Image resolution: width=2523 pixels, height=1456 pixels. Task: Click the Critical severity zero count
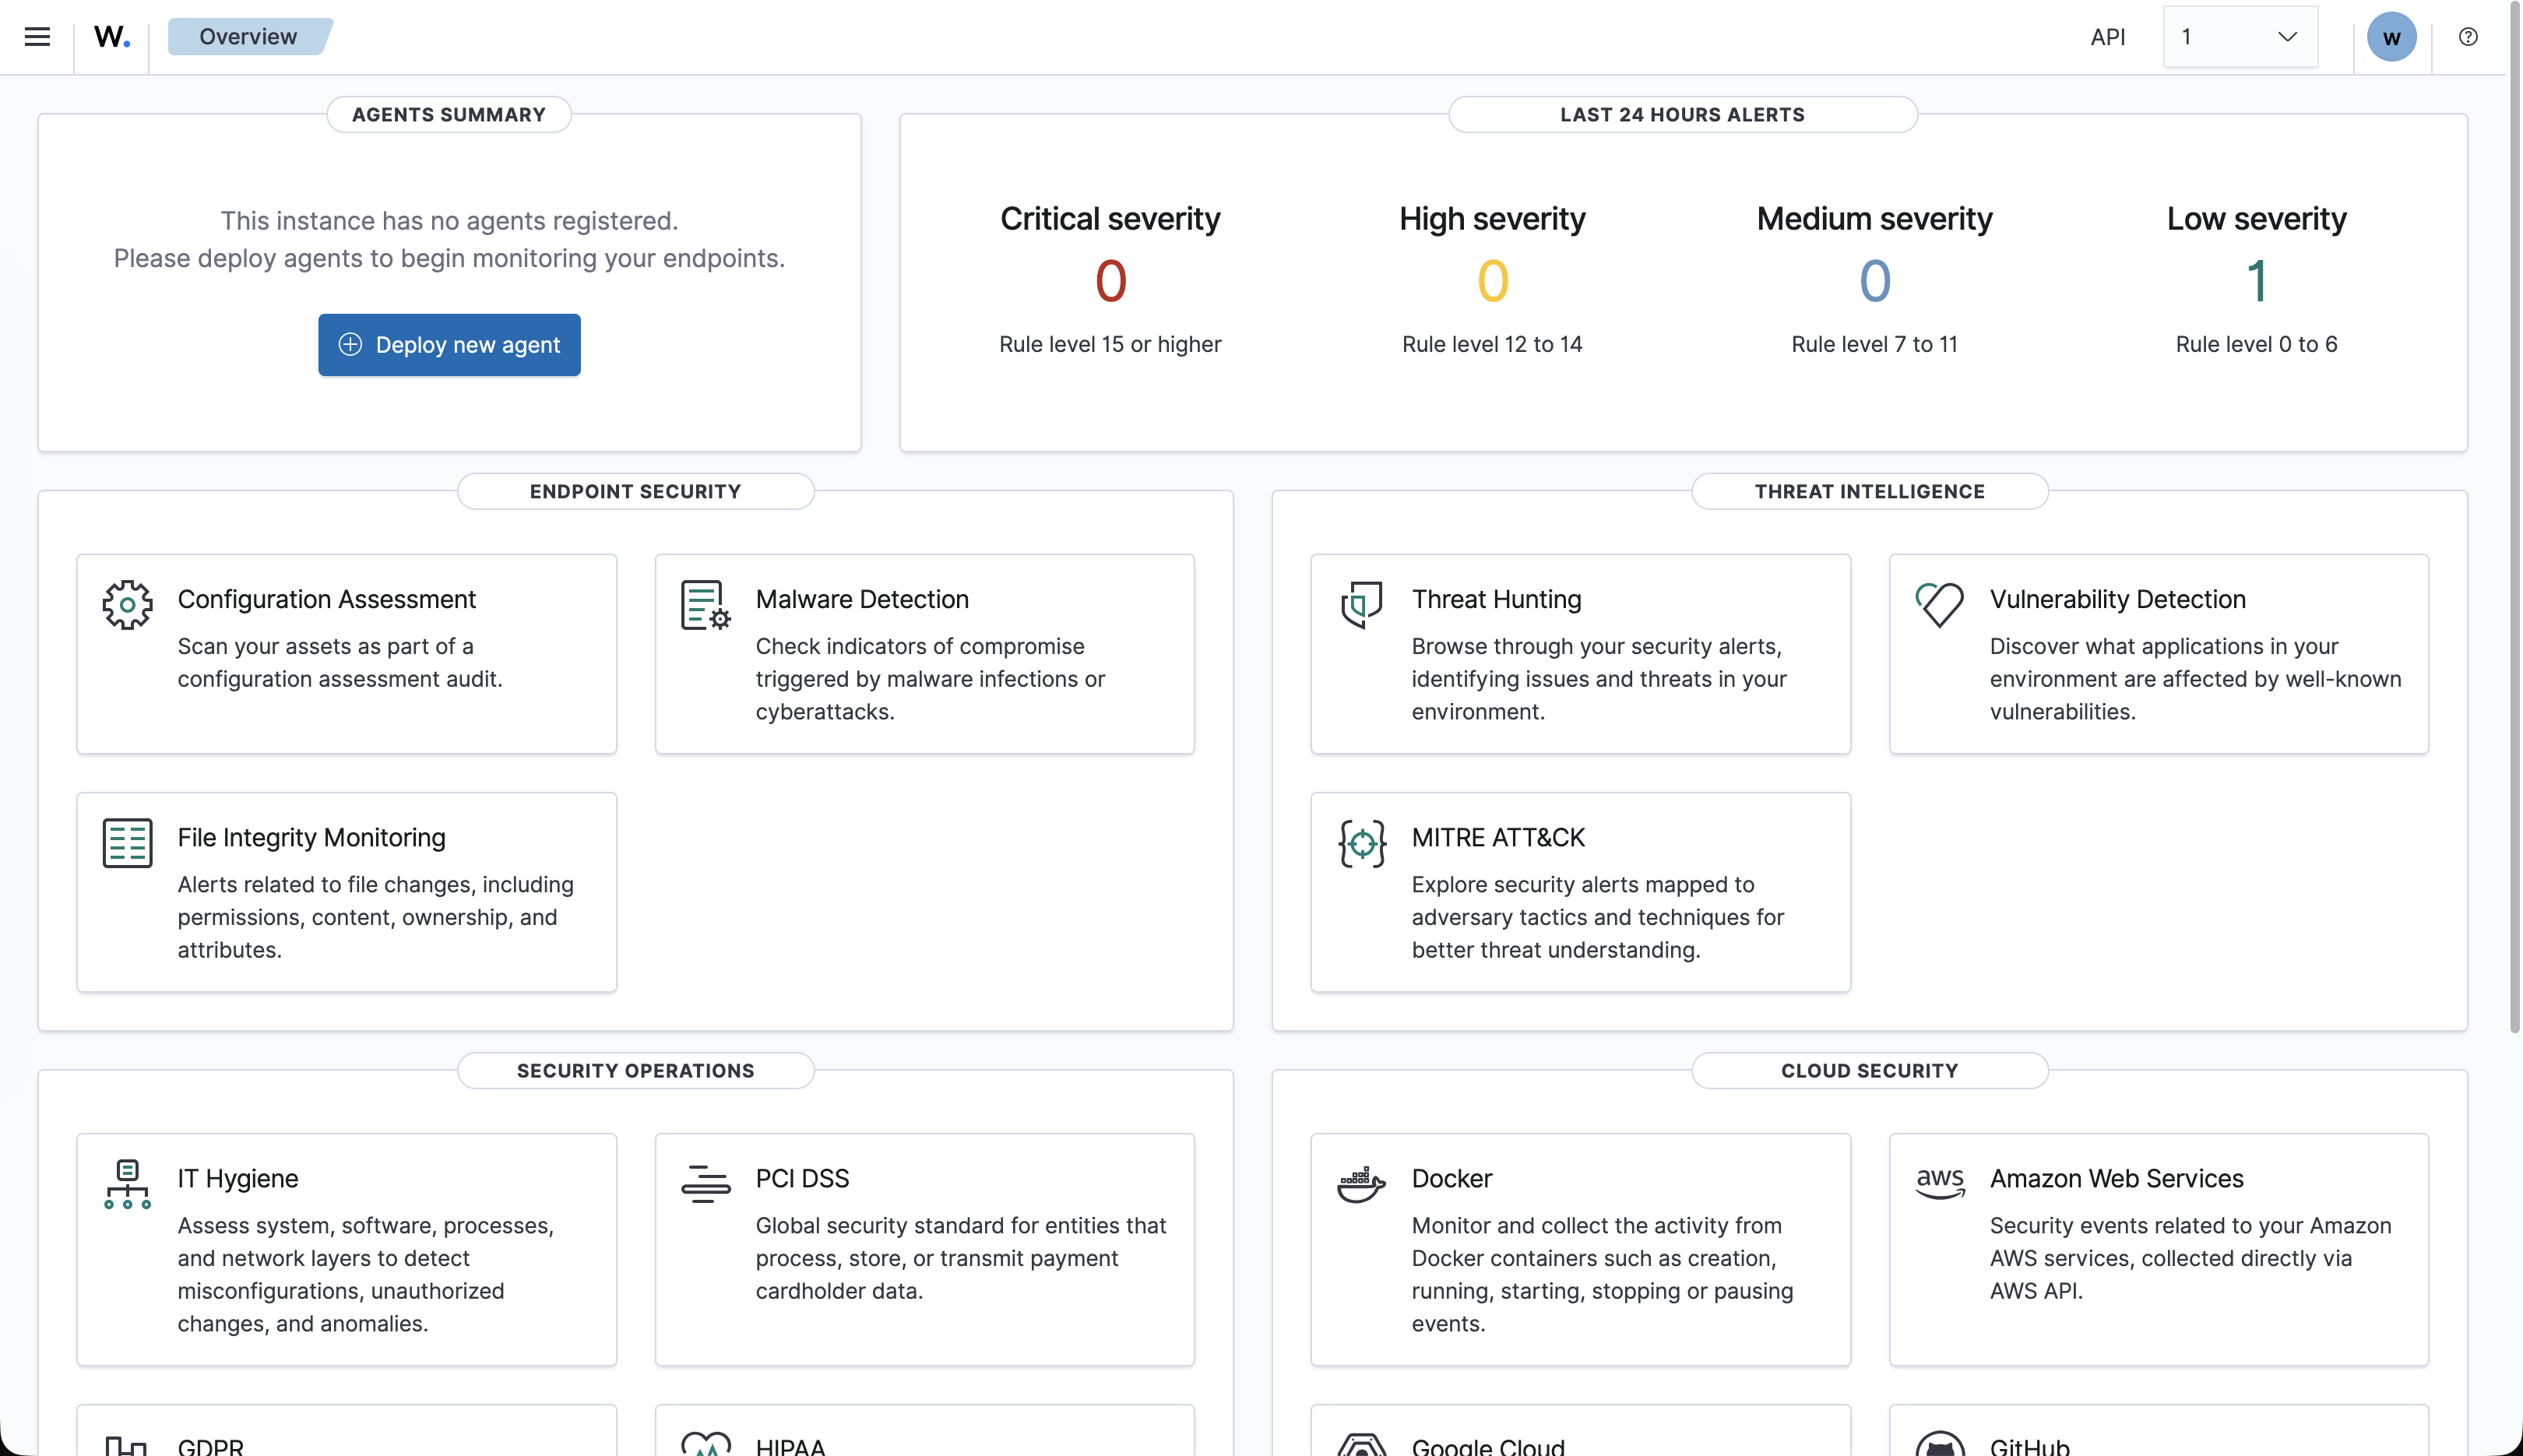click(x=1110, y=281)
